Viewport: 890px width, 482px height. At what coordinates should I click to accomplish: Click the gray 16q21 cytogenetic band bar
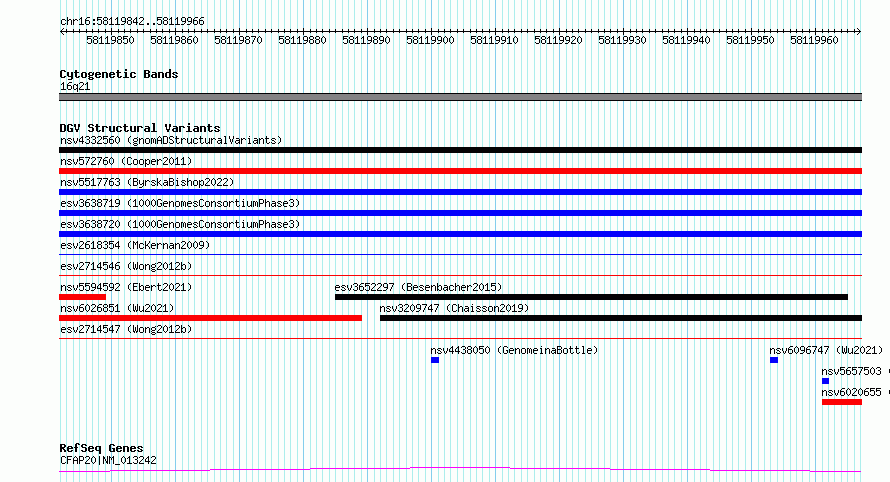click(x=460, y=97)
